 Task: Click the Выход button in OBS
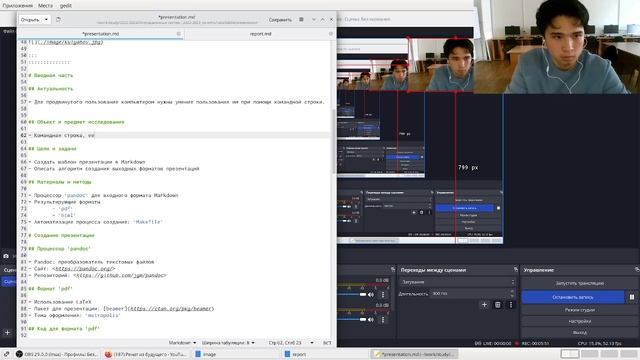click(x=579, y=332)
